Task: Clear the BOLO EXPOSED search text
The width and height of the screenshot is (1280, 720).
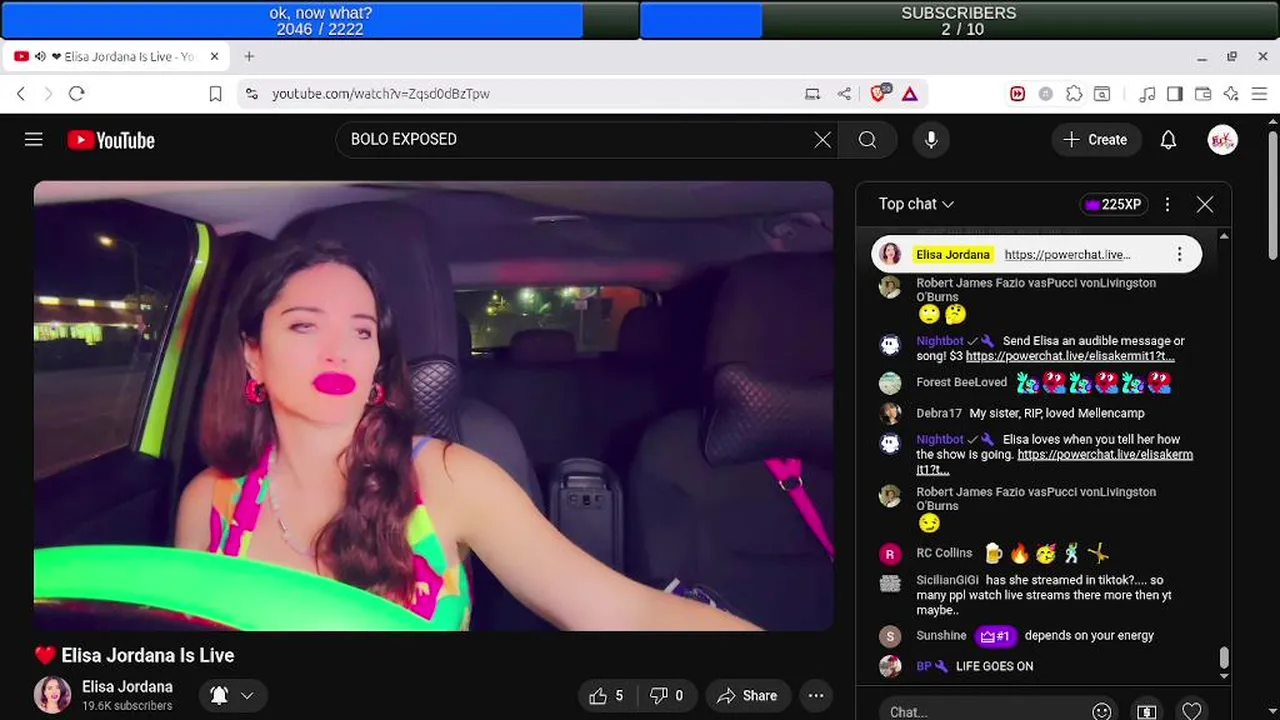Action: (822, 140)
